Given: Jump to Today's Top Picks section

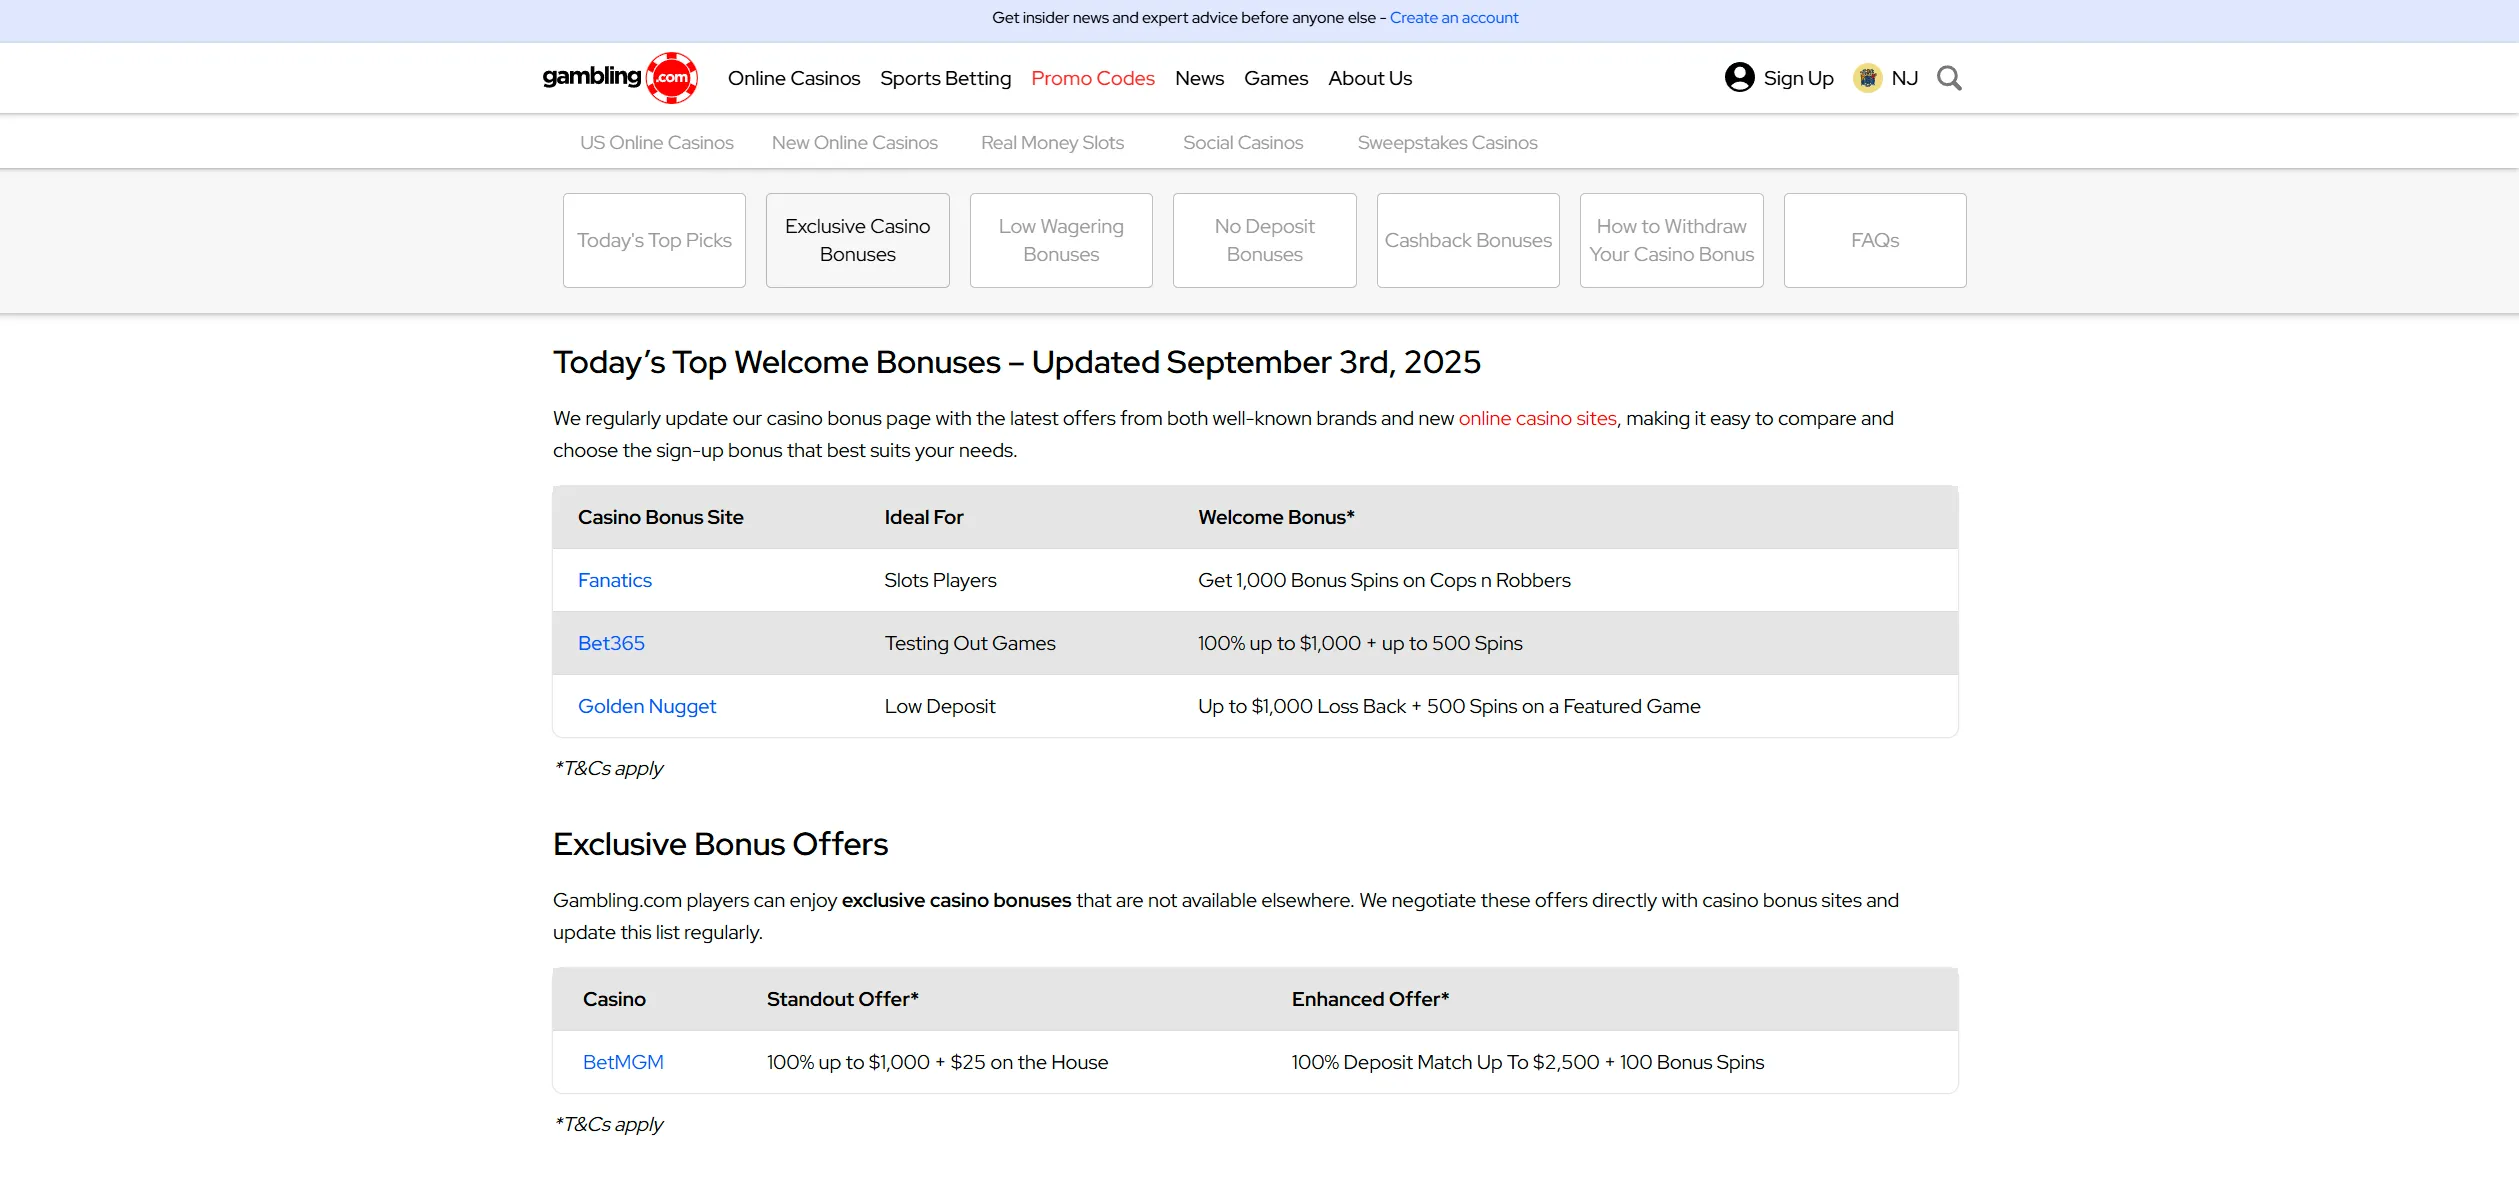Looking at the screenshot, I should click(x=654, y=240).
